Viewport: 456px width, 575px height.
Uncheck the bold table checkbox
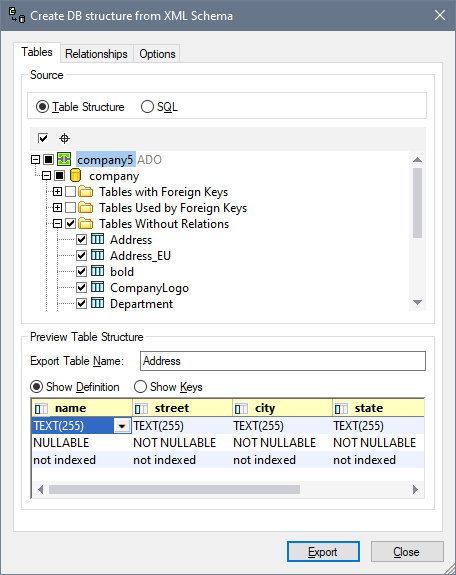coord(81,272)
